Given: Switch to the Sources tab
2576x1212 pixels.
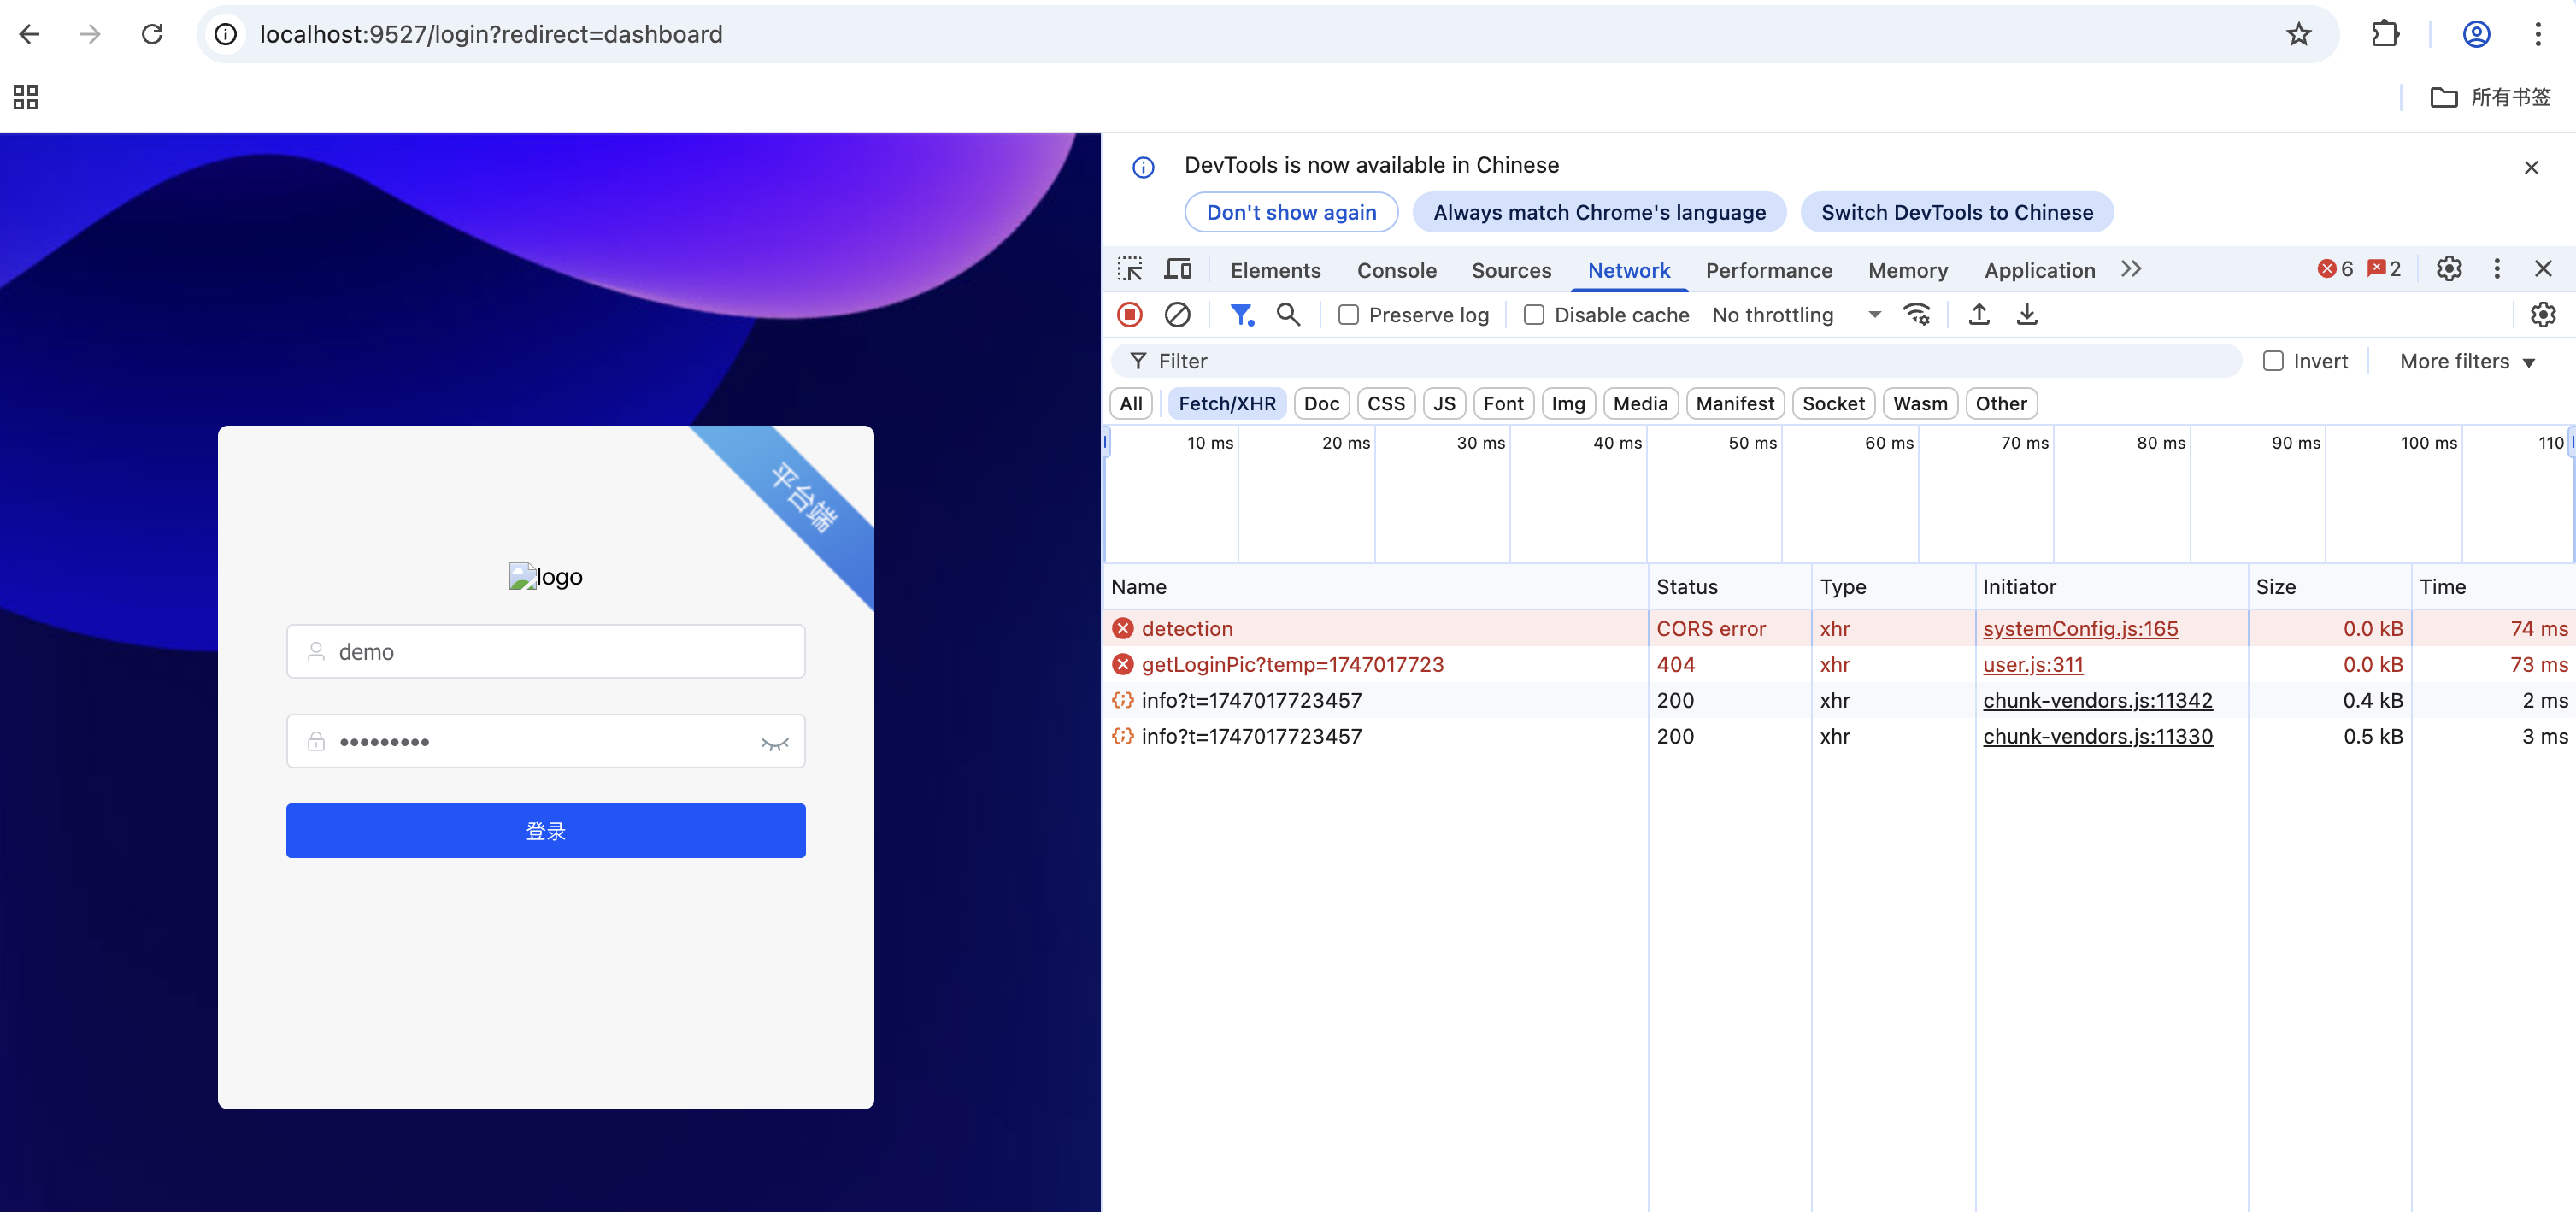Looking at the screenshot, I should tap(1511, 270).
